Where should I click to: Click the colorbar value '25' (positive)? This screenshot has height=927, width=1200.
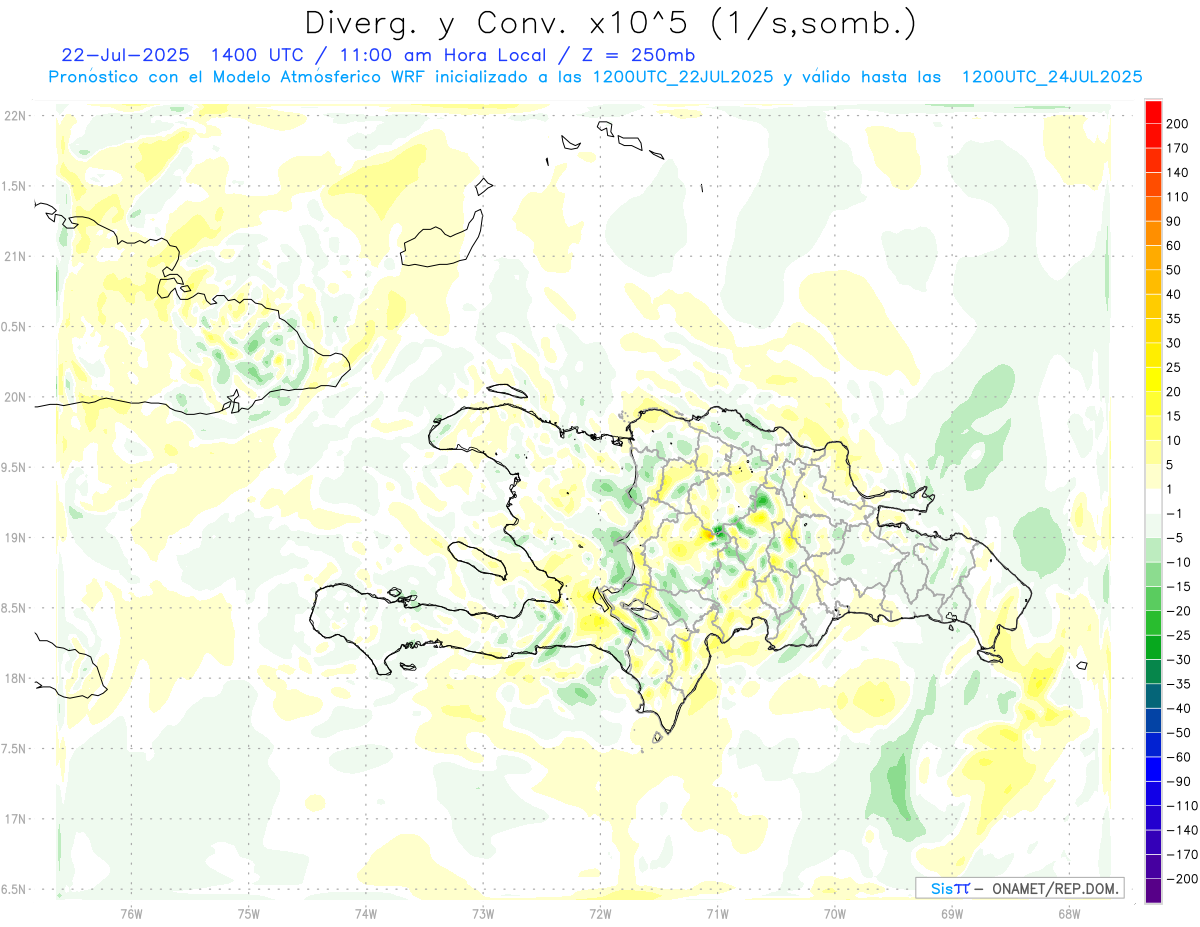[1174, 367]
